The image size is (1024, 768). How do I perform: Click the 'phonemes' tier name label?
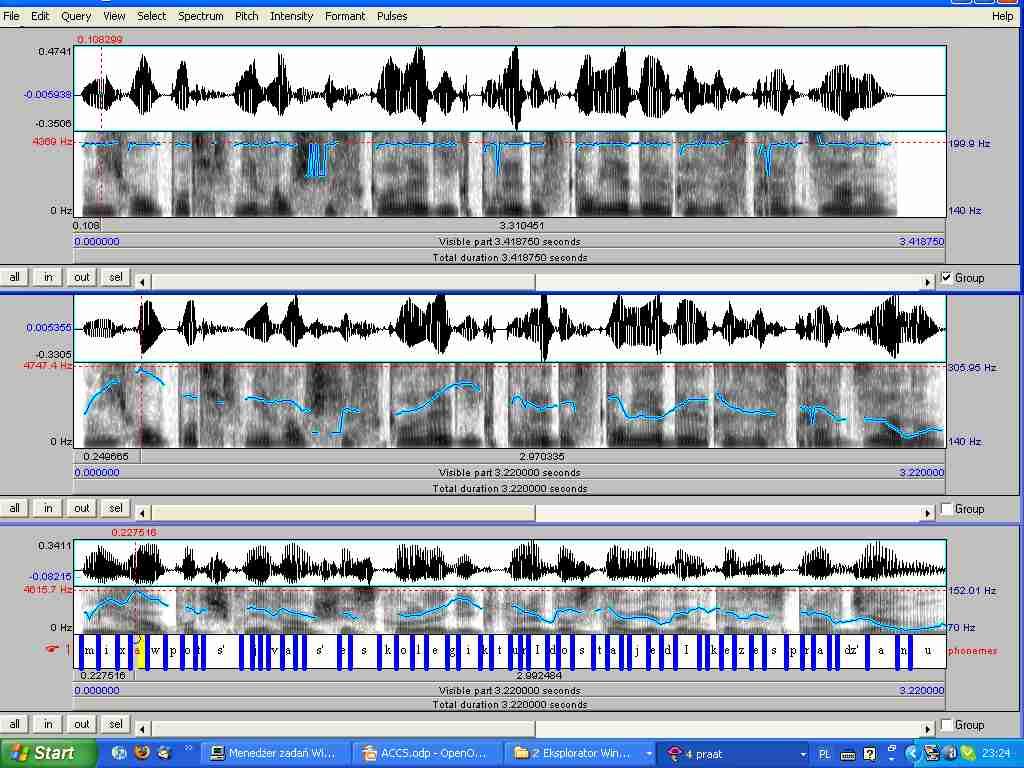coord(972,650)
